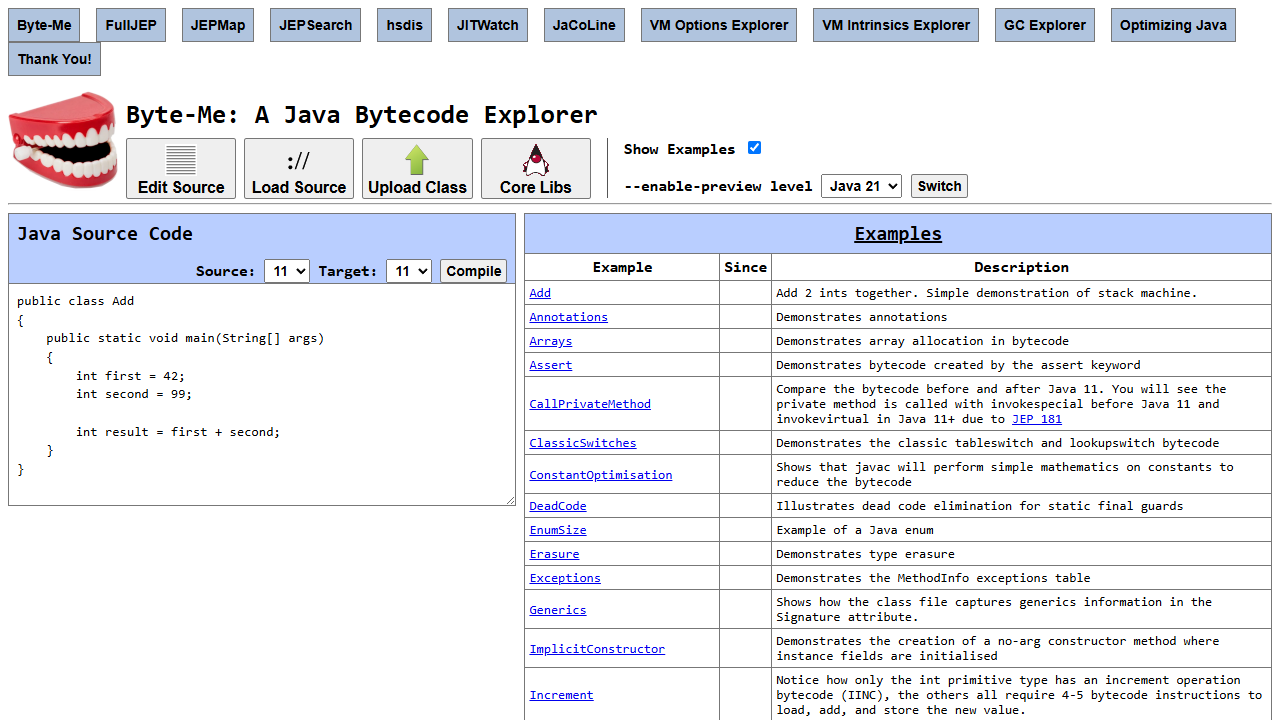Open the EnumSize example

pos(558,530)
